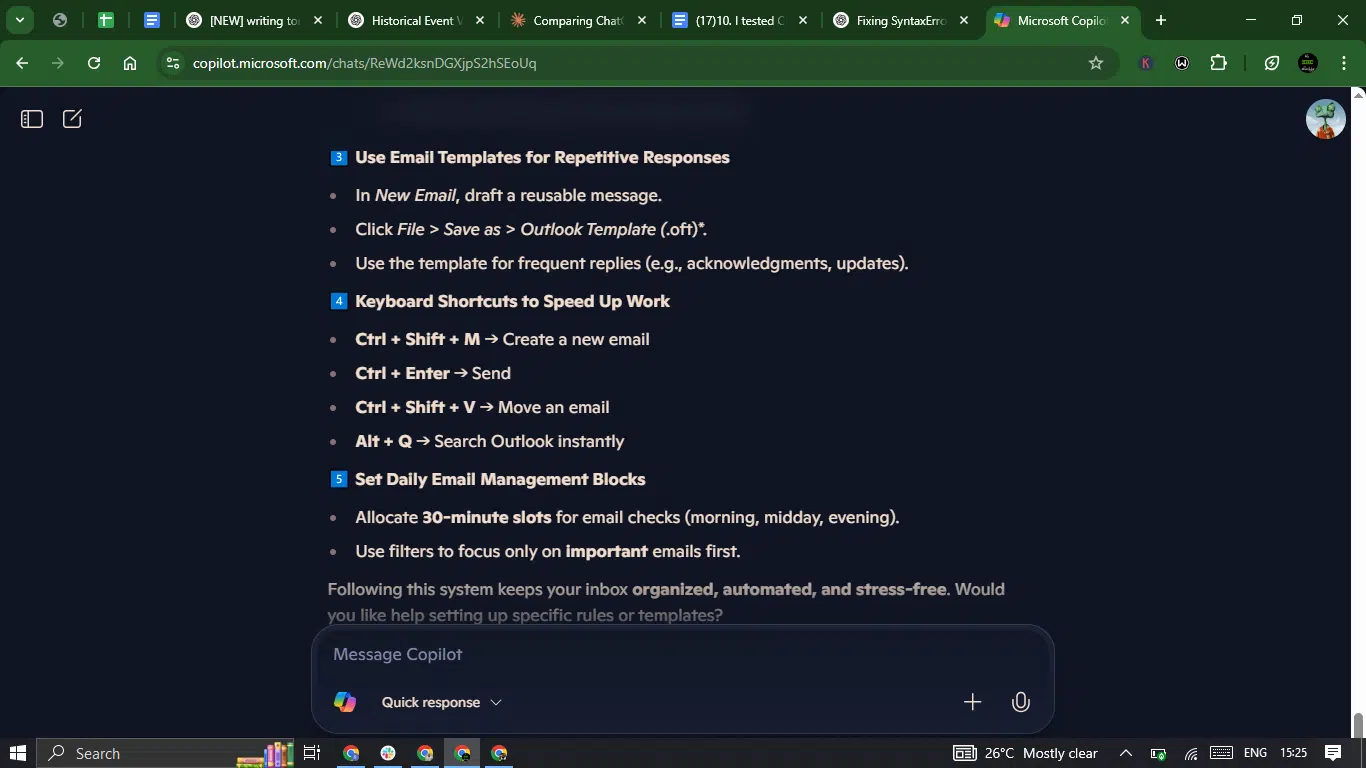The width and height of the screenshot is (1366, 768).
Task: Open the browser extensions puzzle icon
Action: 1218,63
